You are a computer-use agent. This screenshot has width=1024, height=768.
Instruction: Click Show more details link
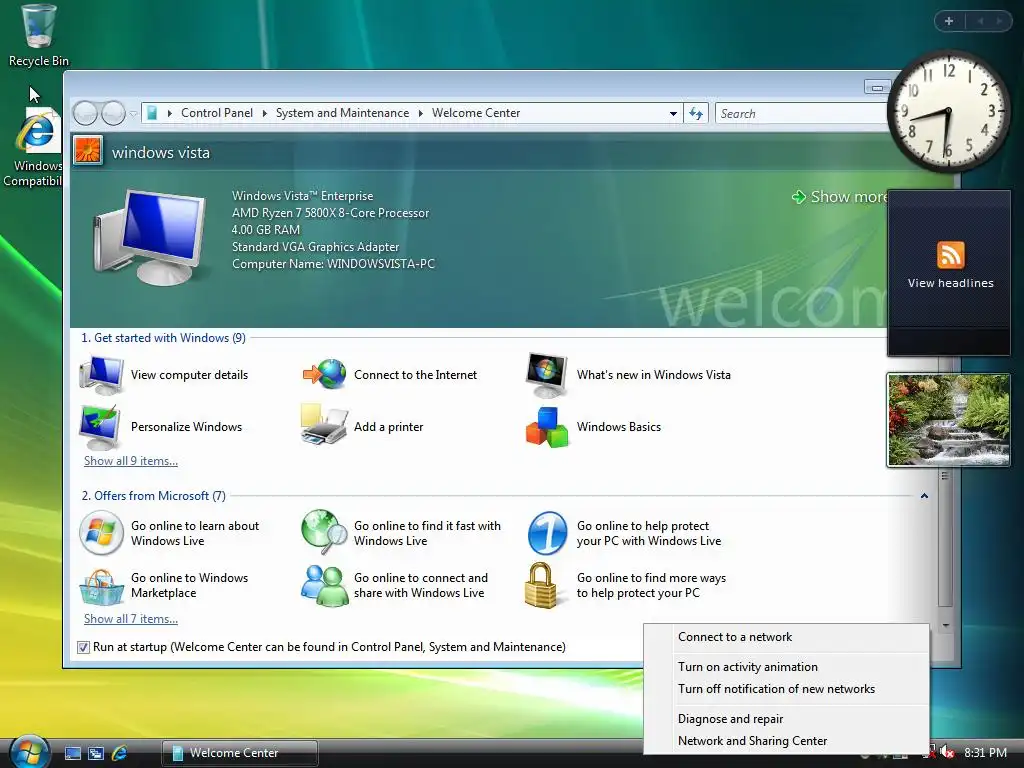(x=839, y=197)
